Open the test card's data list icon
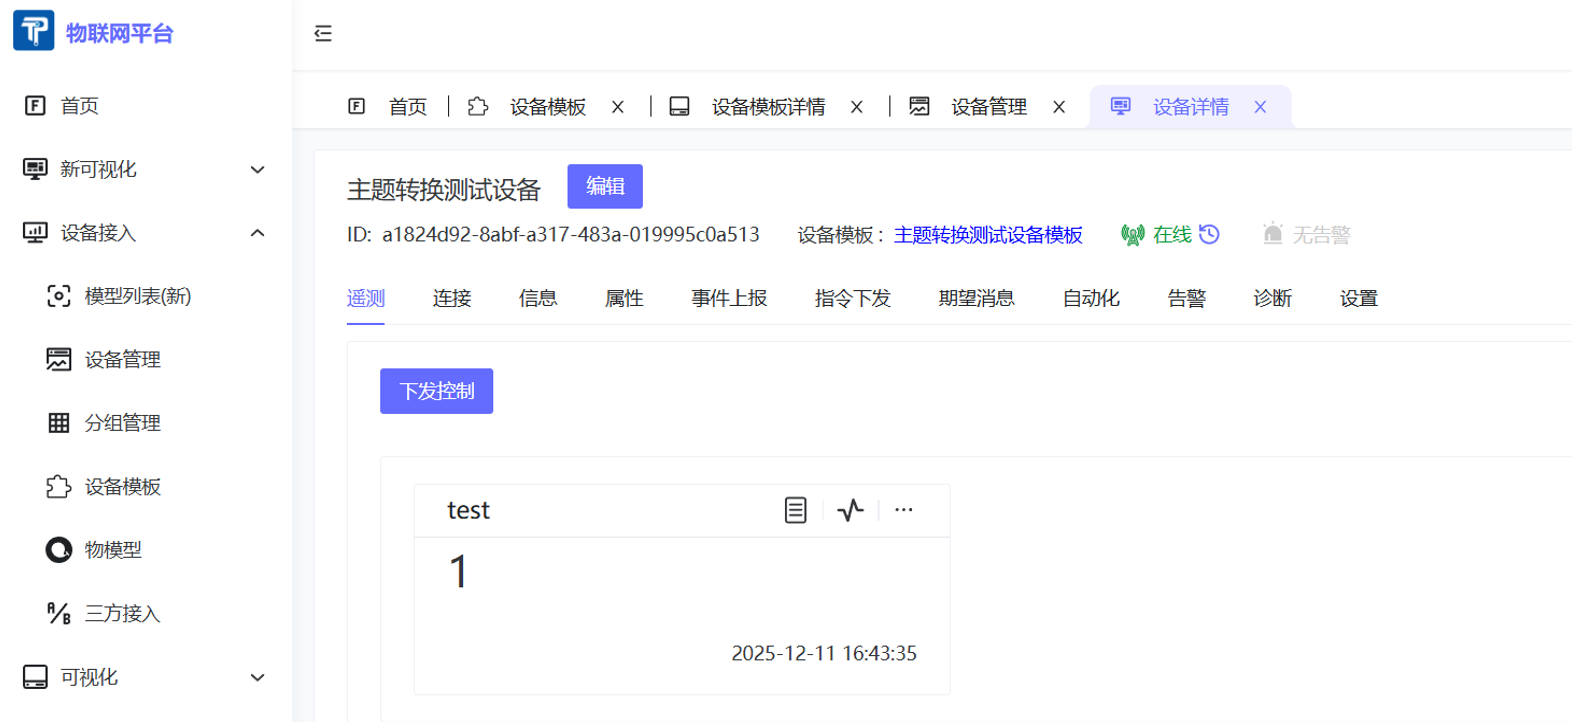 click(795, 510)
